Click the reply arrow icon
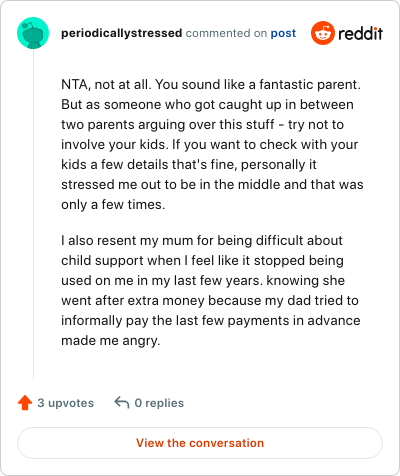Screen dimensions: 400x476 point(122,402)
